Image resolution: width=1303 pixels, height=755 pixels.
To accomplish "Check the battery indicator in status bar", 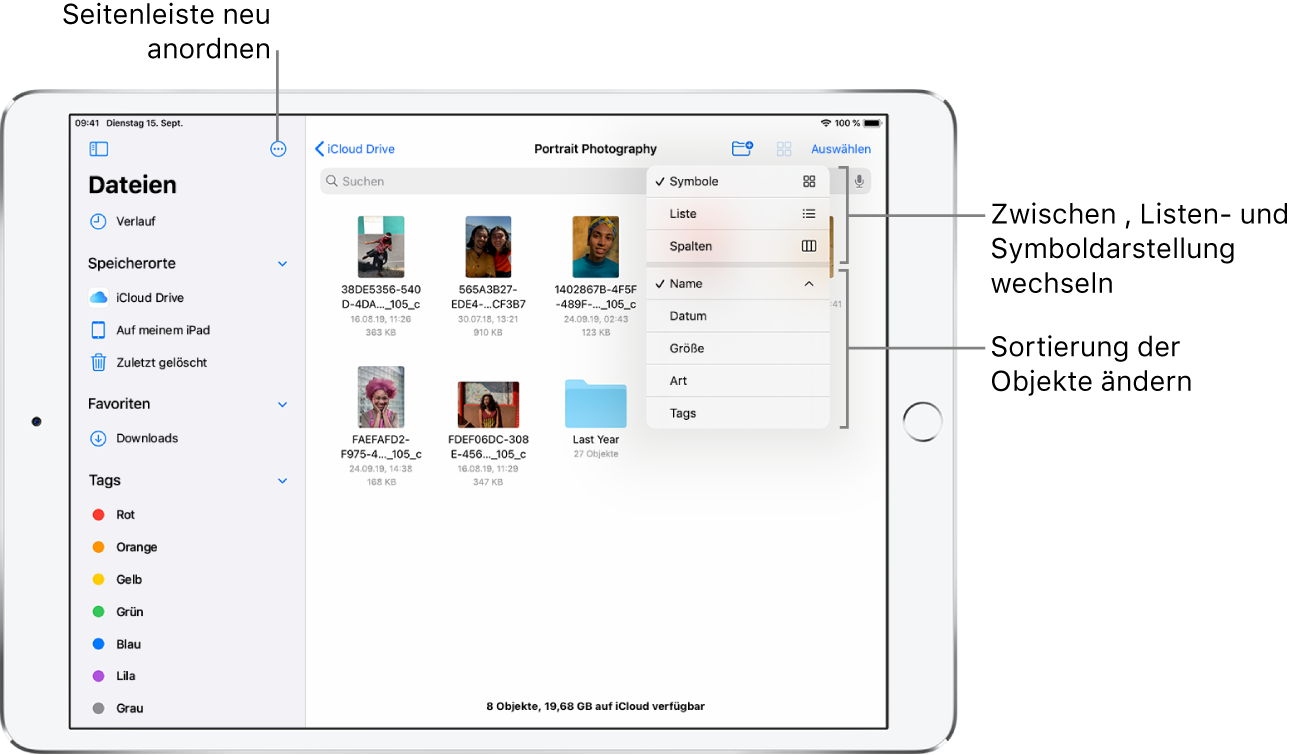I will pyautogui.click(x=873, y=123).
